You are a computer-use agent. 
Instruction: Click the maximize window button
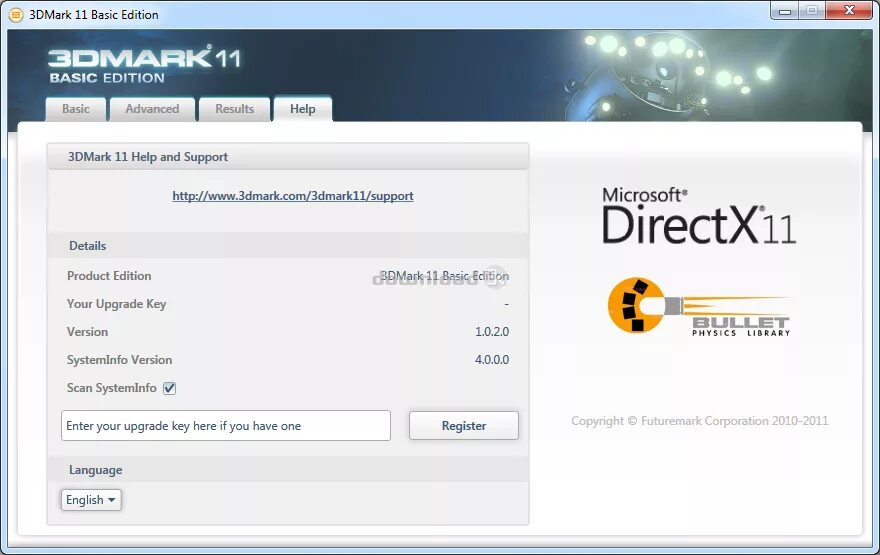(812, 11)
